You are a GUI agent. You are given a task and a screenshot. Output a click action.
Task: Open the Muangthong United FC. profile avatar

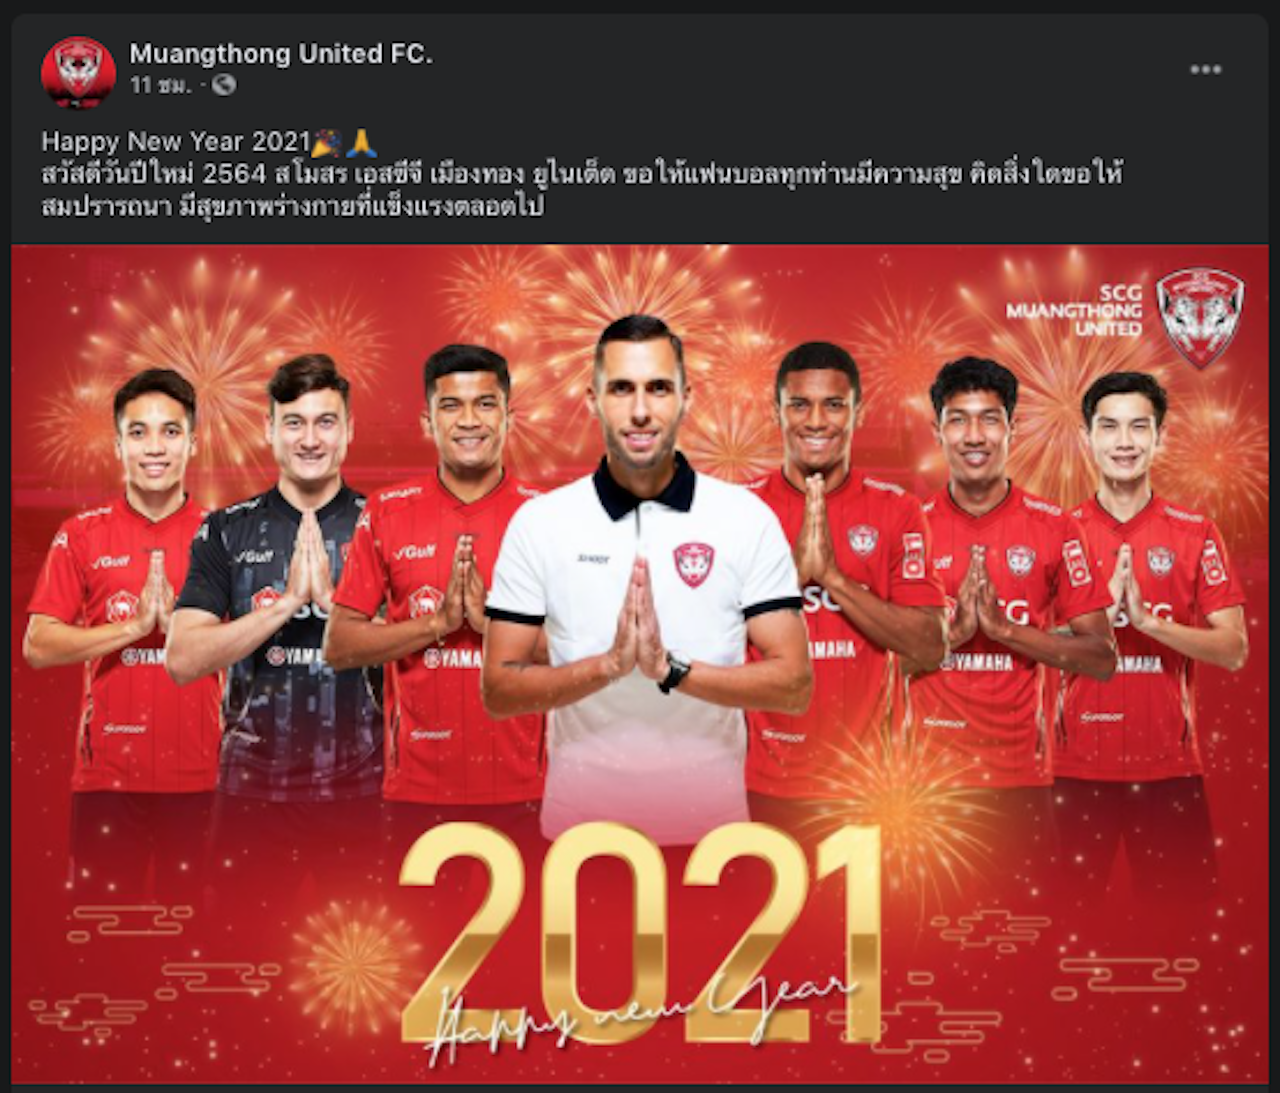tap(78, 72)
